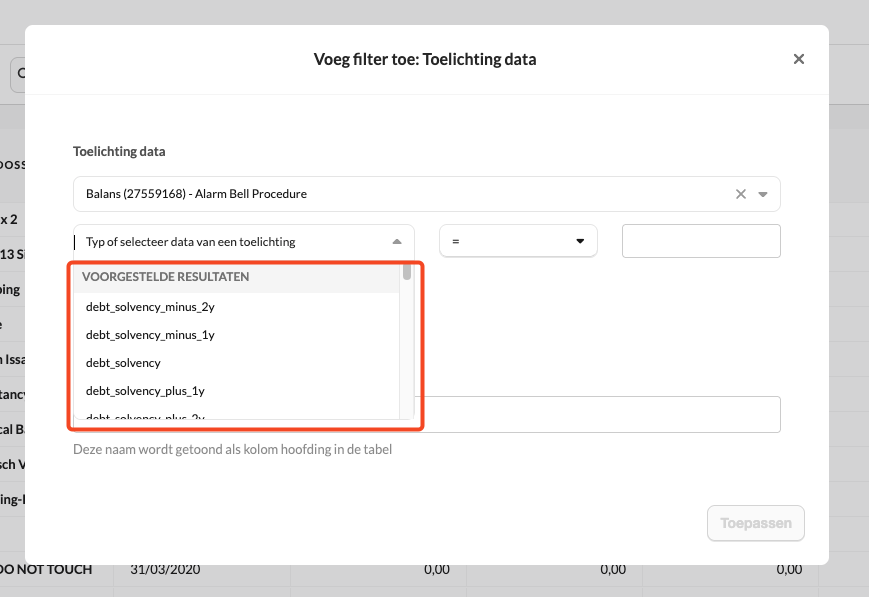Click the suggestions list scrollbar thumb
869x597 pixels.
pyautogui.click(x=407, y=272)
